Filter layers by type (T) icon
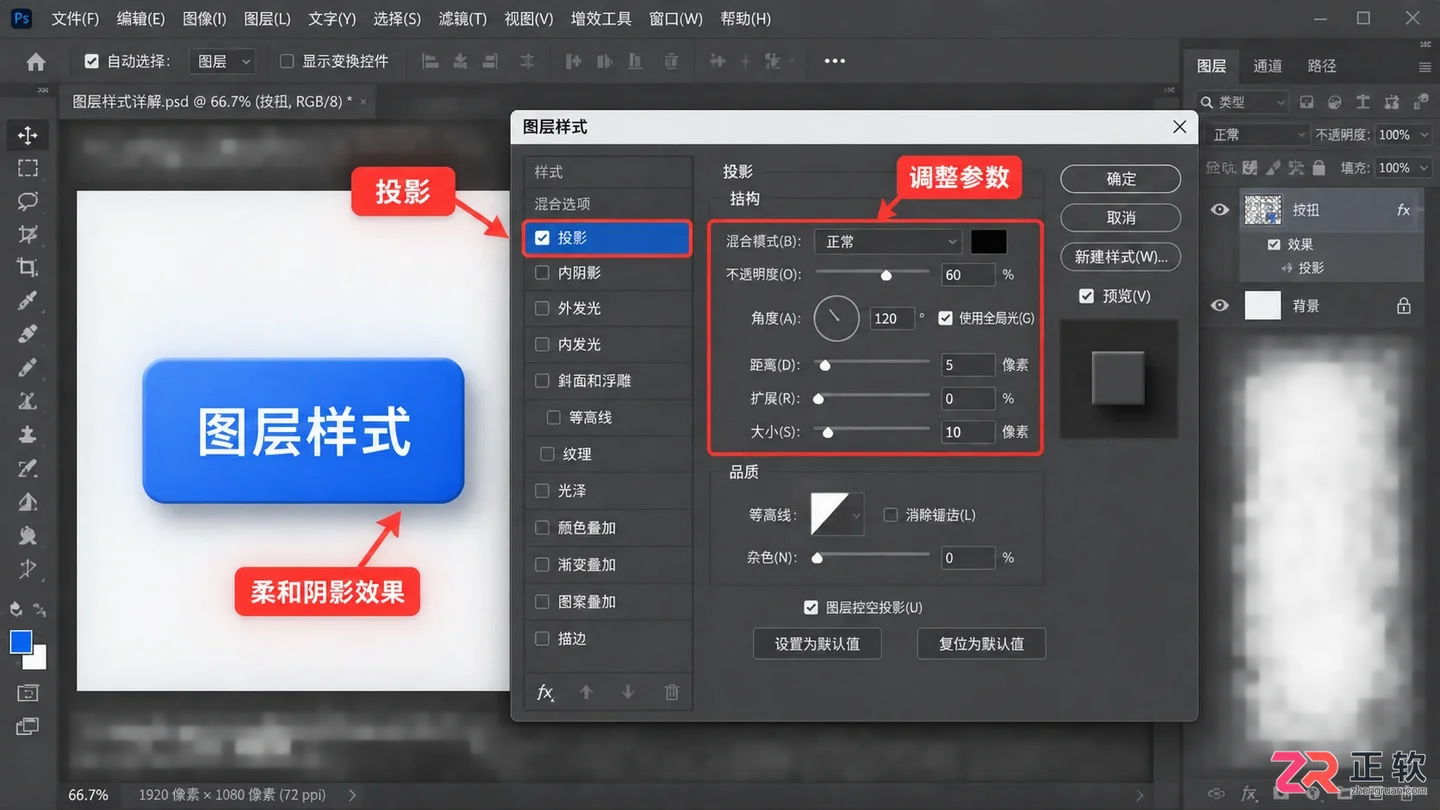Viewport: 1440px width, 810px height. tap(1362, 102)
